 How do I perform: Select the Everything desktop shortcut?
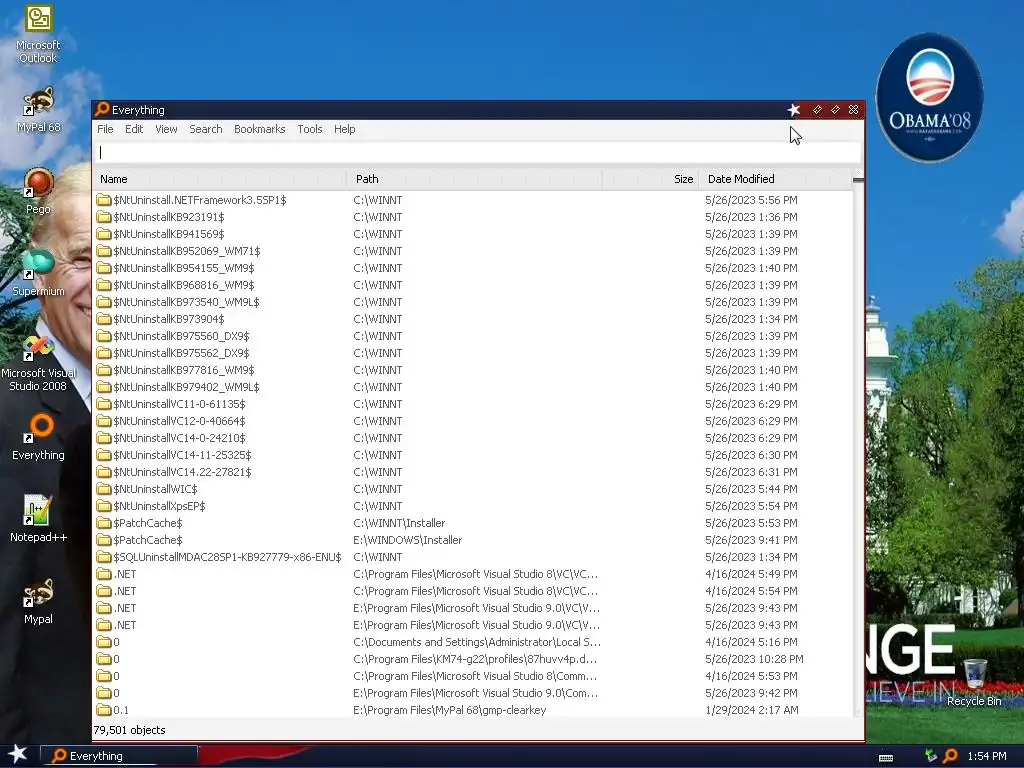(x=38, y=437)
